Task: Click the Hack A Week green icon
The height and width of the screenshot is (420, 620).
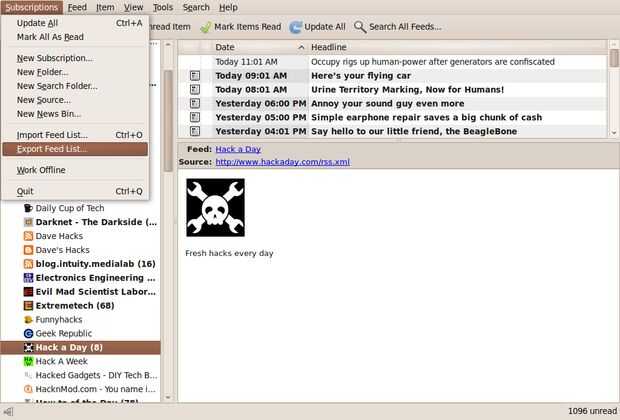Action: coord(28,361)
